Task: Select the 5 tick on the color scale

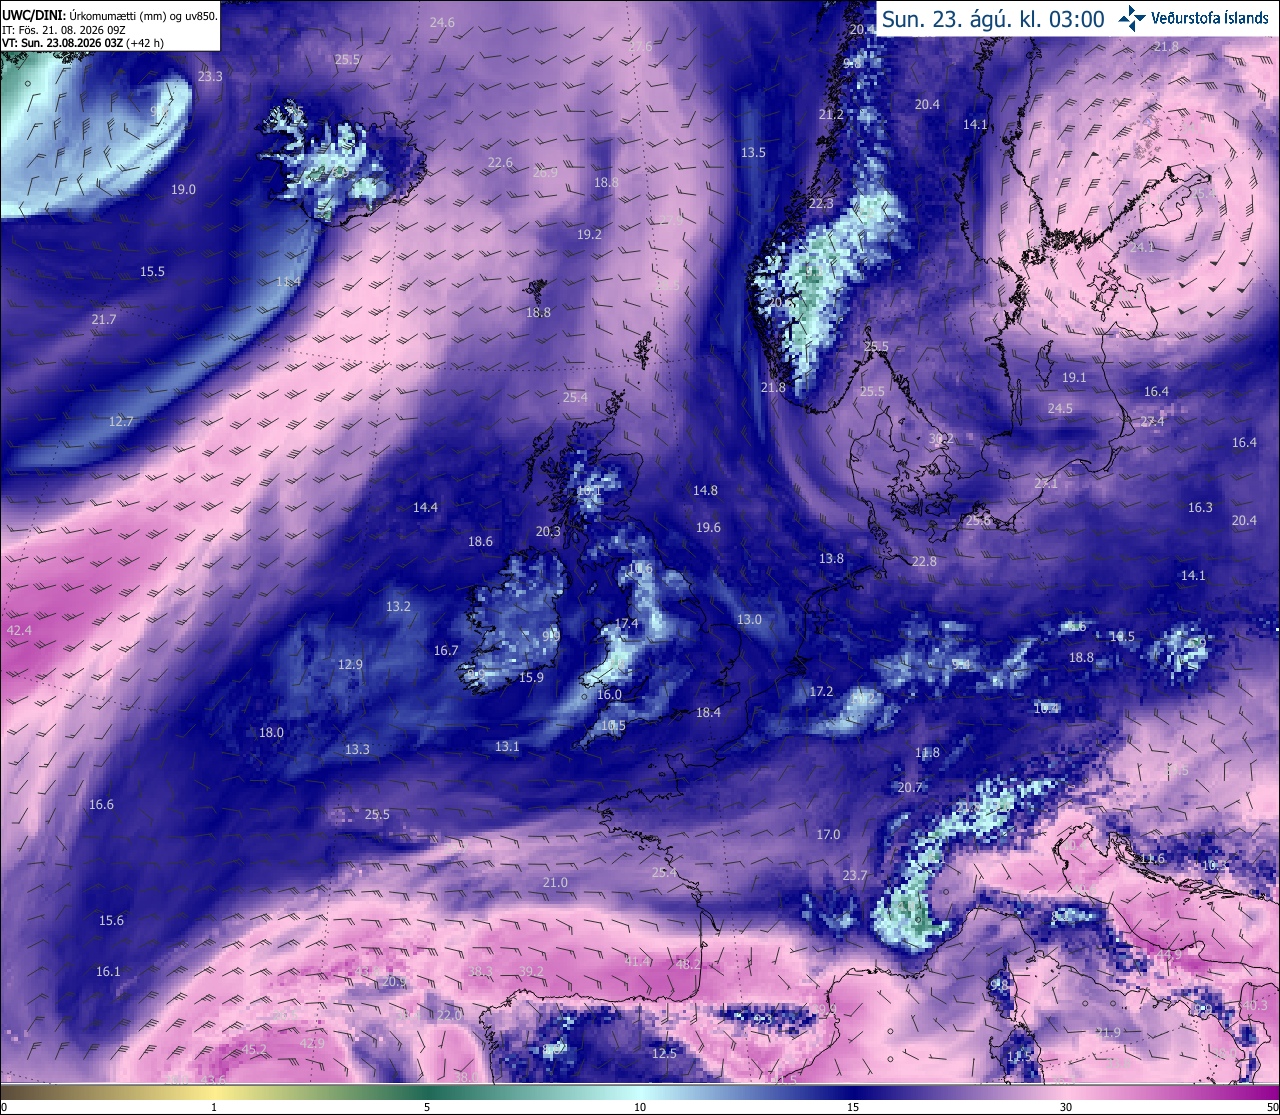Action: click(x=427, y=1107)
